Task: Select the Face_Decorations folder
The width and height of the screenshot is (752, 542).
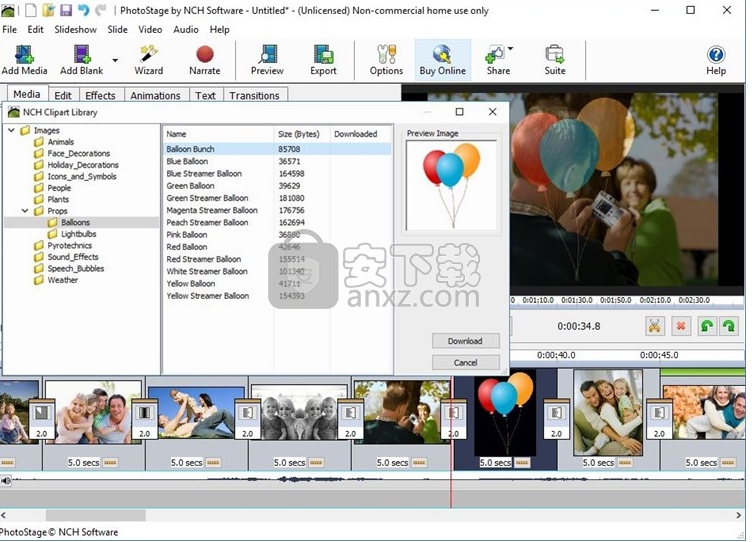Action: click(79, 153)
